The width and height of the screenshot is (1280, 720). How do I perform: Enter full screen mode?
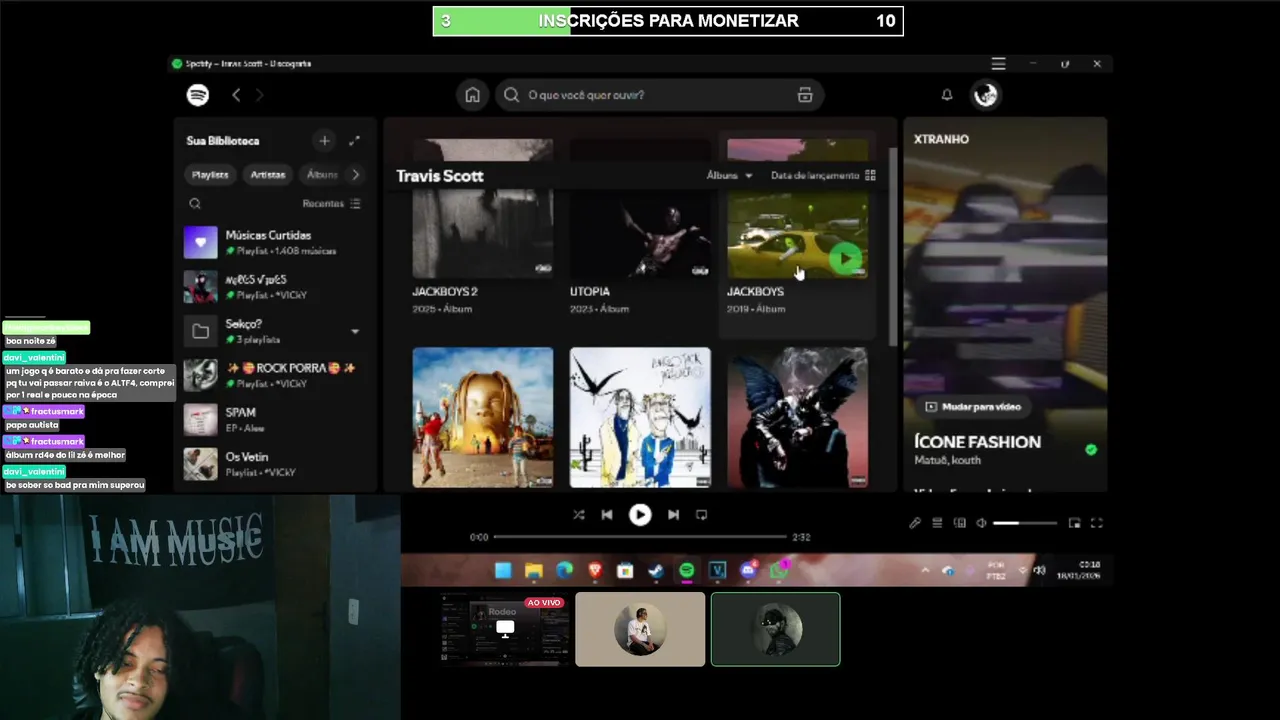coord(1097,523)
